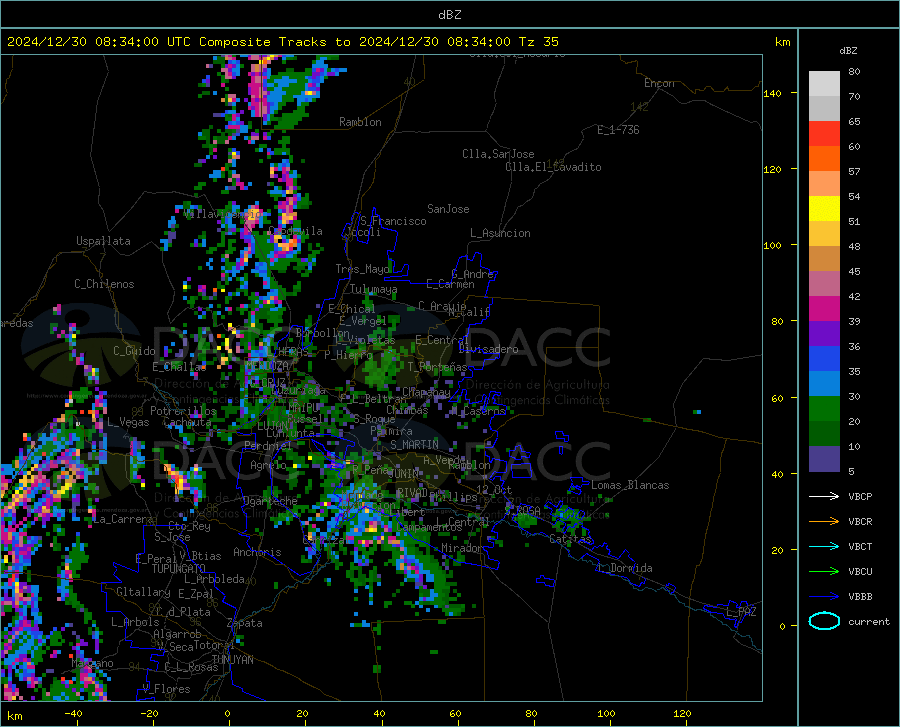Pick the light gray 70 dBZ swatch
The height and width of the screenshot is (727, 900).
[824, 84]
